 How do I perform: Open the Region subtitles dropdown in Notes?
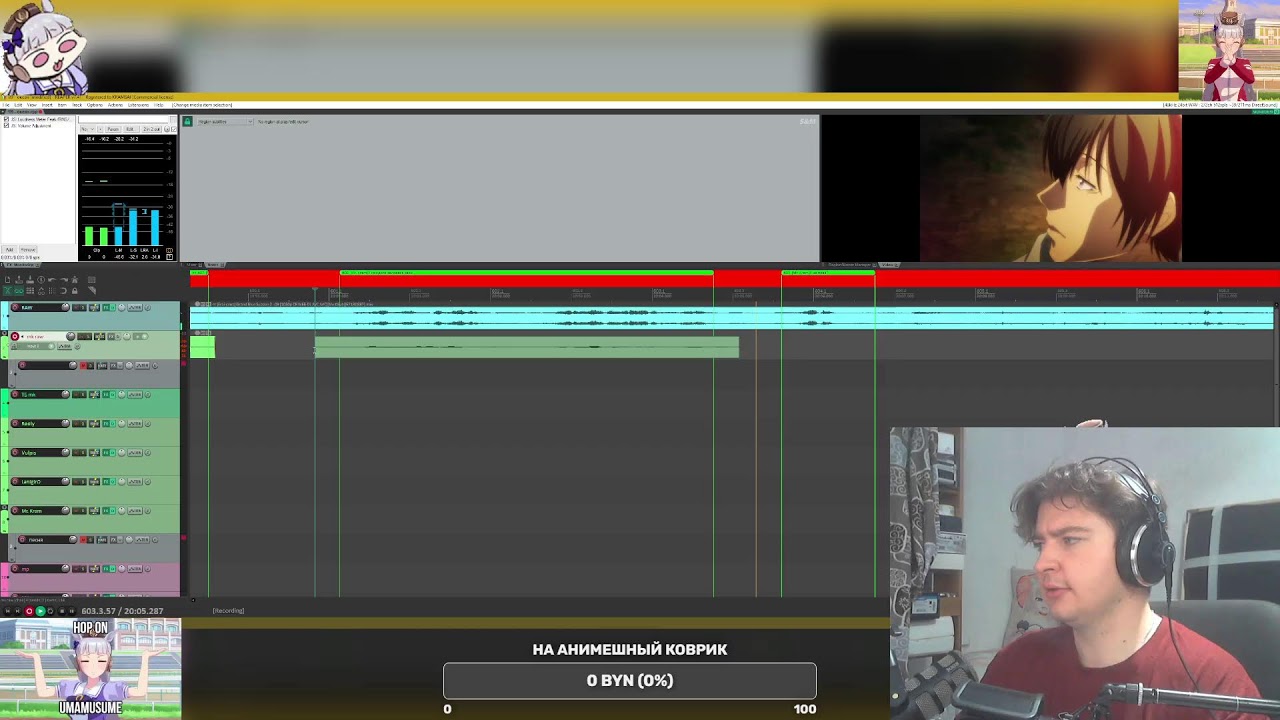click(x=224, y=122)
